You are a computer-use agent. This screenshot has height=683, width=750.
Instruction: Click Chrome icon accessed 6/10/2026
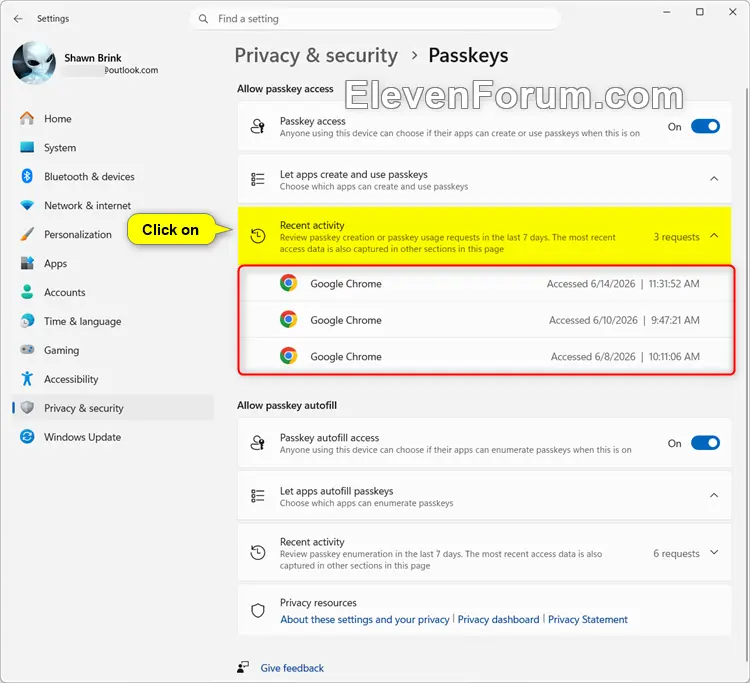(288, 319)
